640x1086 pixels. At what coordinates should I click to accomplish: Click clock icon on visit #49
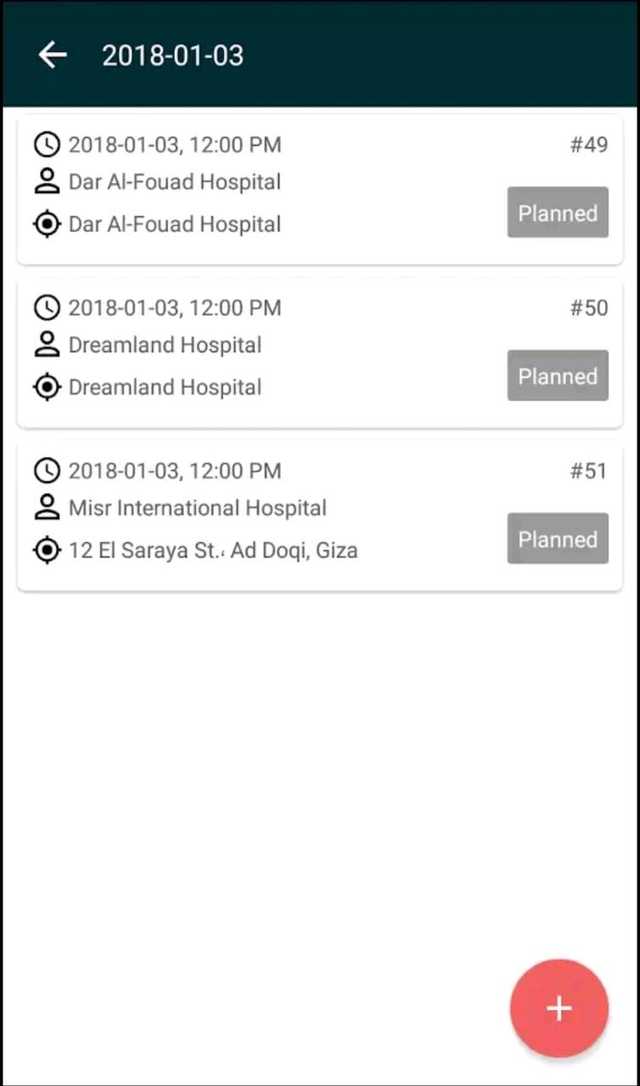point(47,145)
